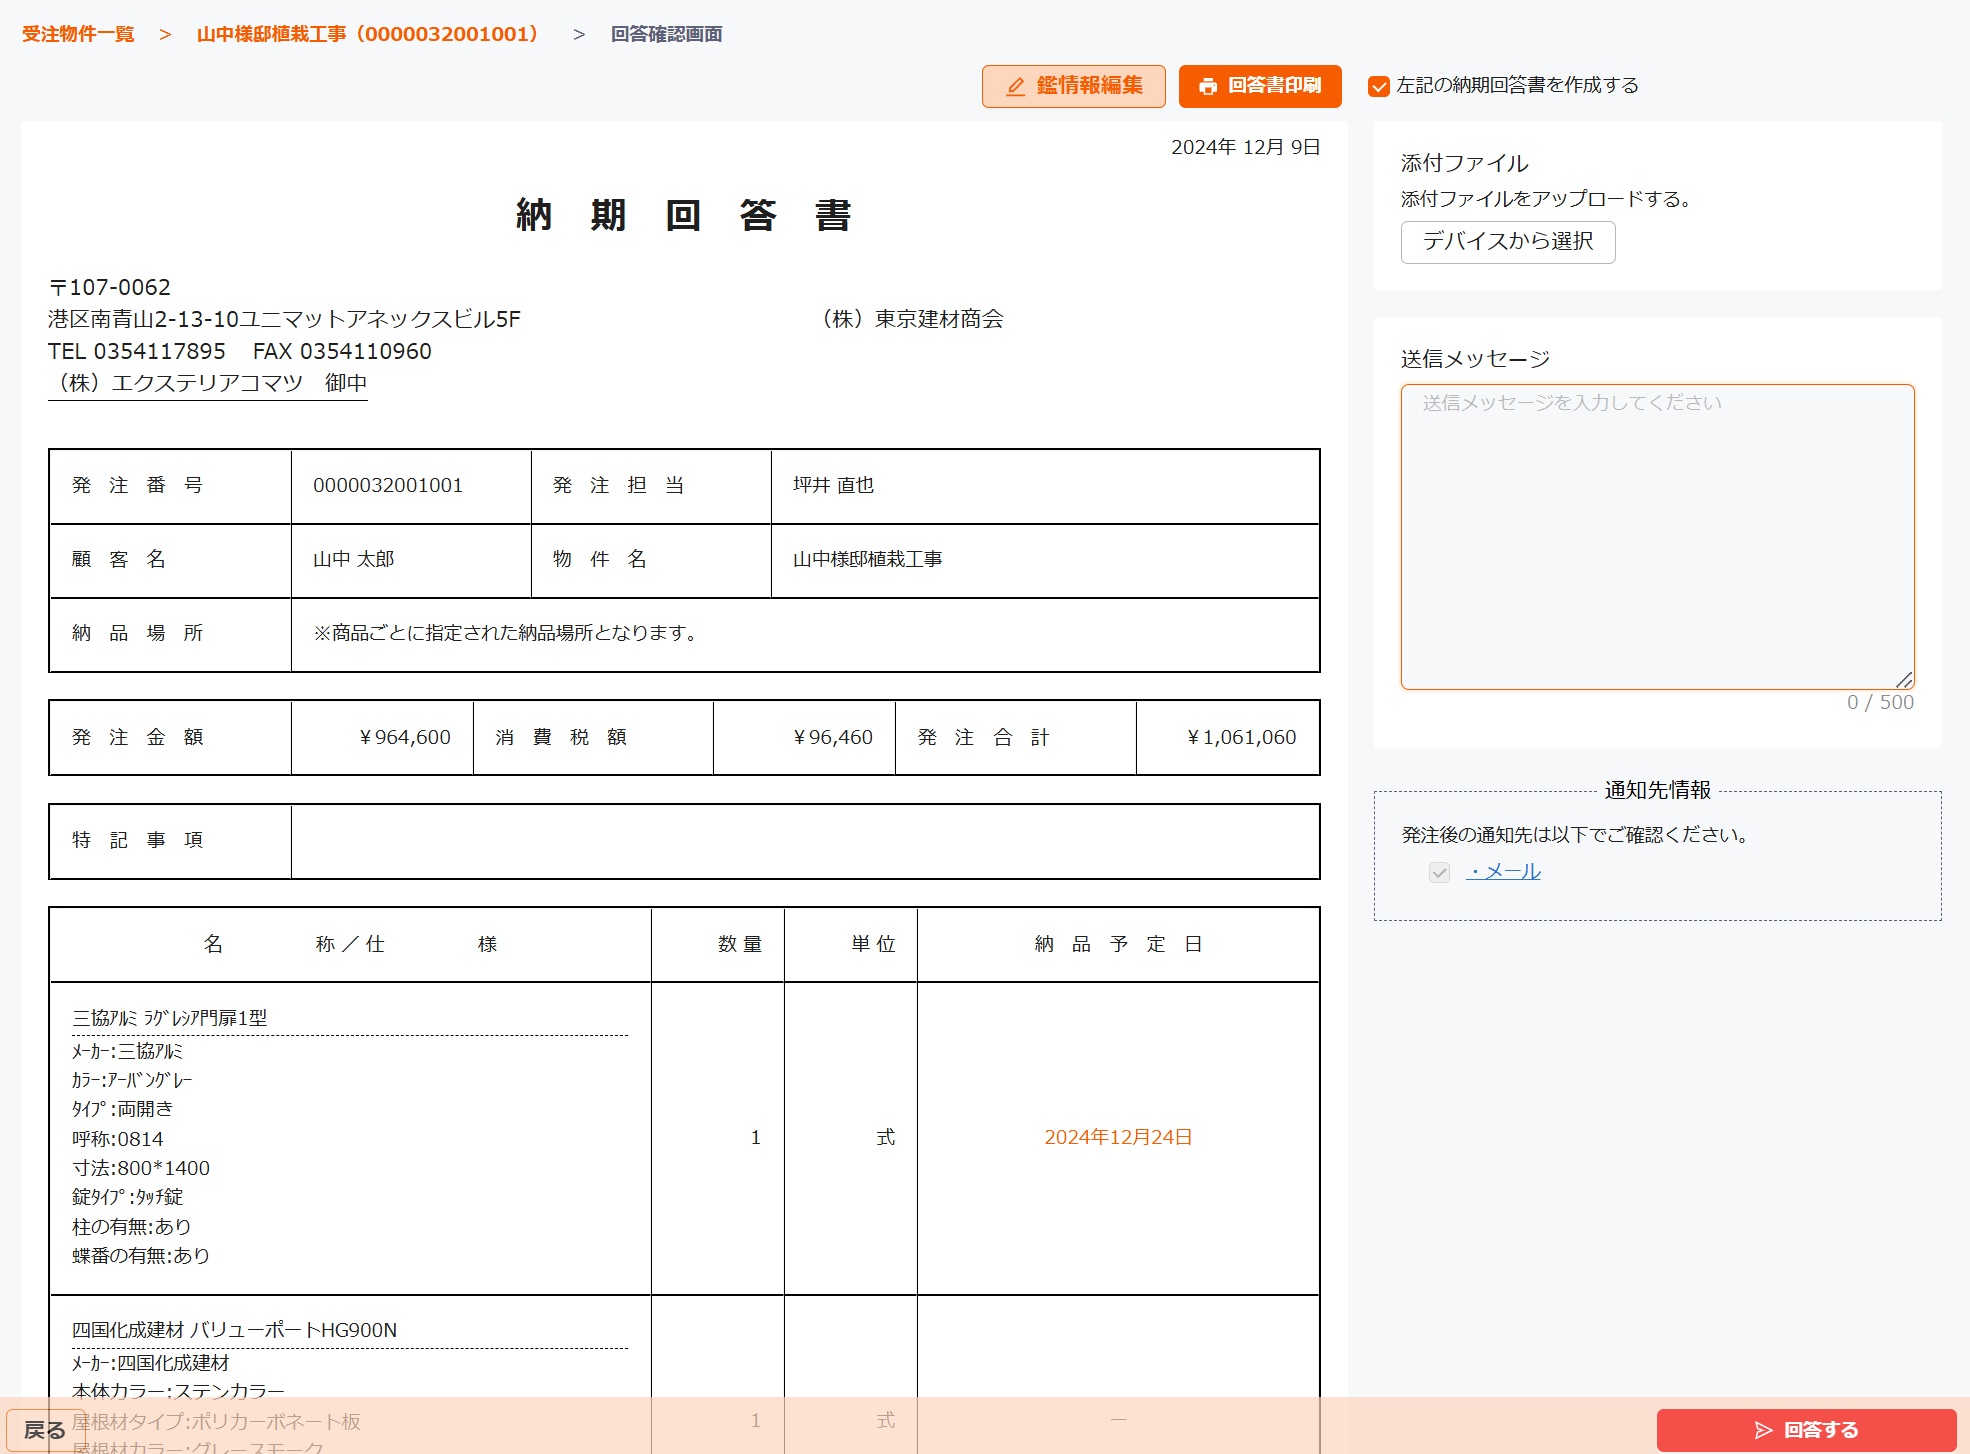1970x1454 pixels.
Task: Click recipient （株）エクステリアコマツ 御中
Action: [x=208, y=384]
